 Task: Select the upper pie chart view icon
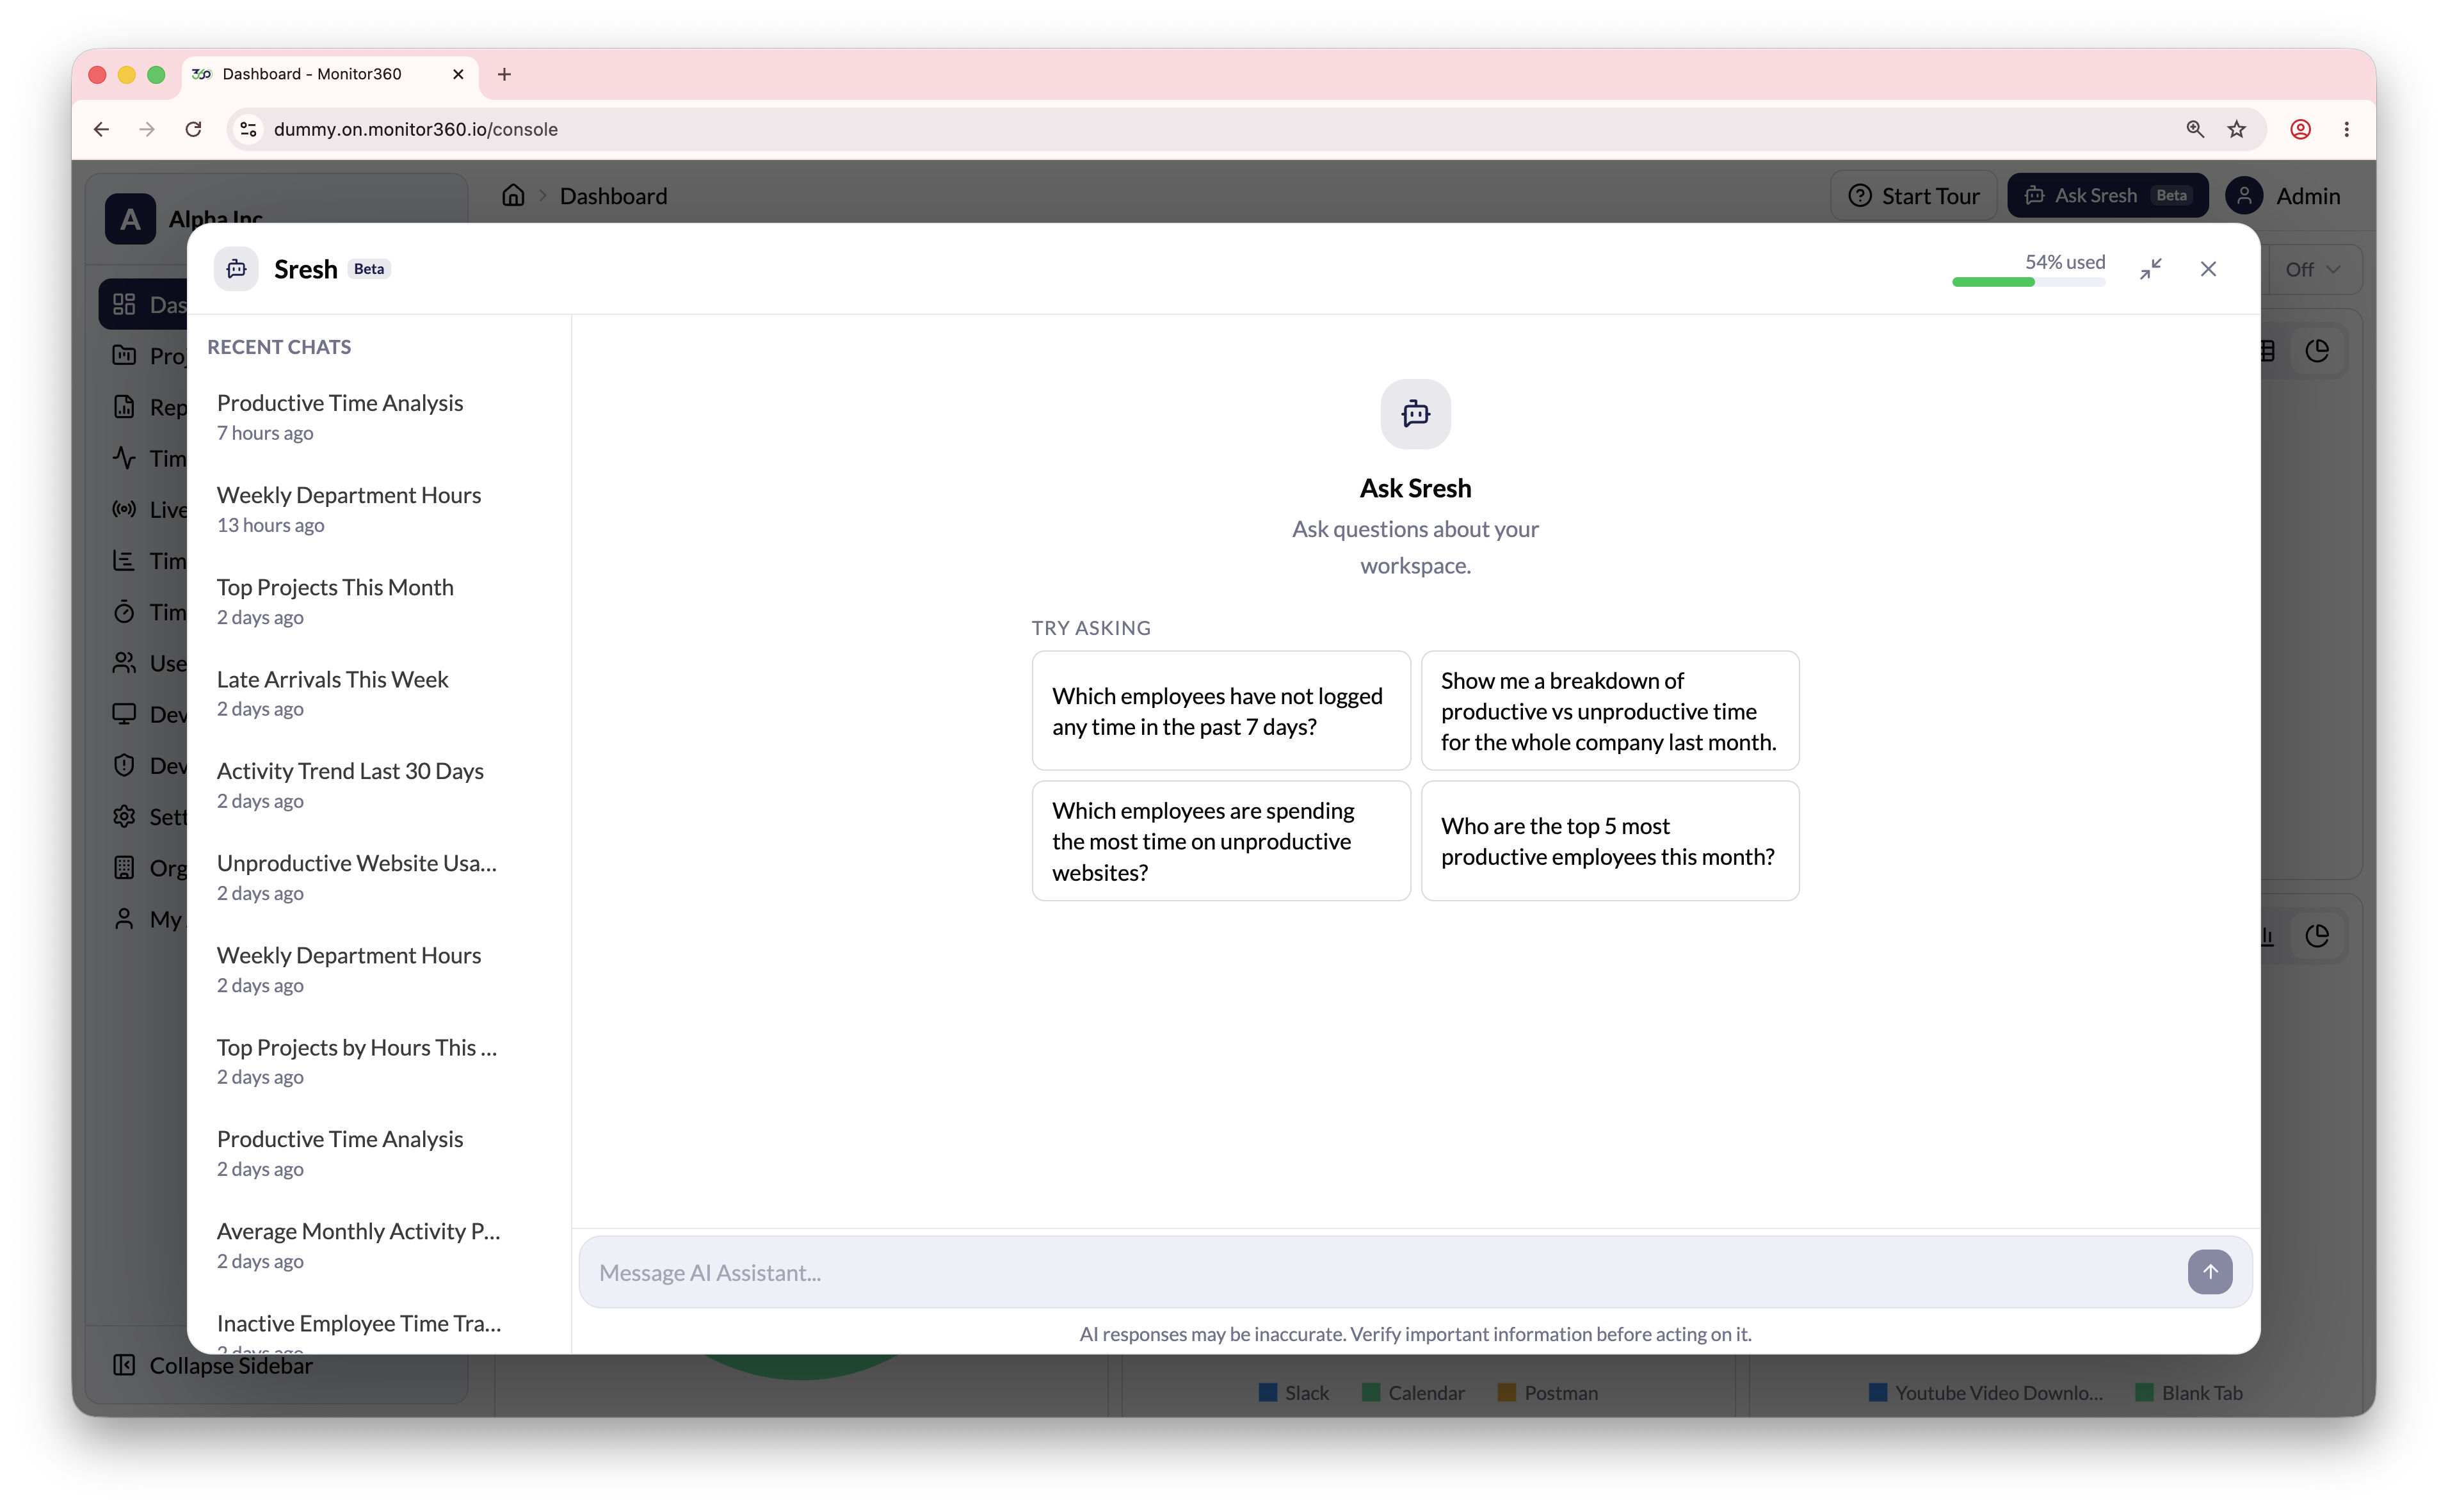pos(2317,351)
